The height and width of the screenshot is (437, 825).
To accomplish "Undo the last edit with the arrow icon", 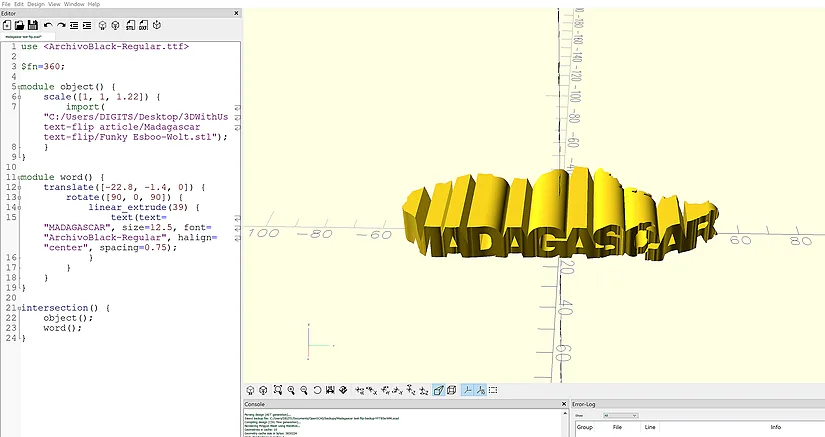I will [48, 25].
